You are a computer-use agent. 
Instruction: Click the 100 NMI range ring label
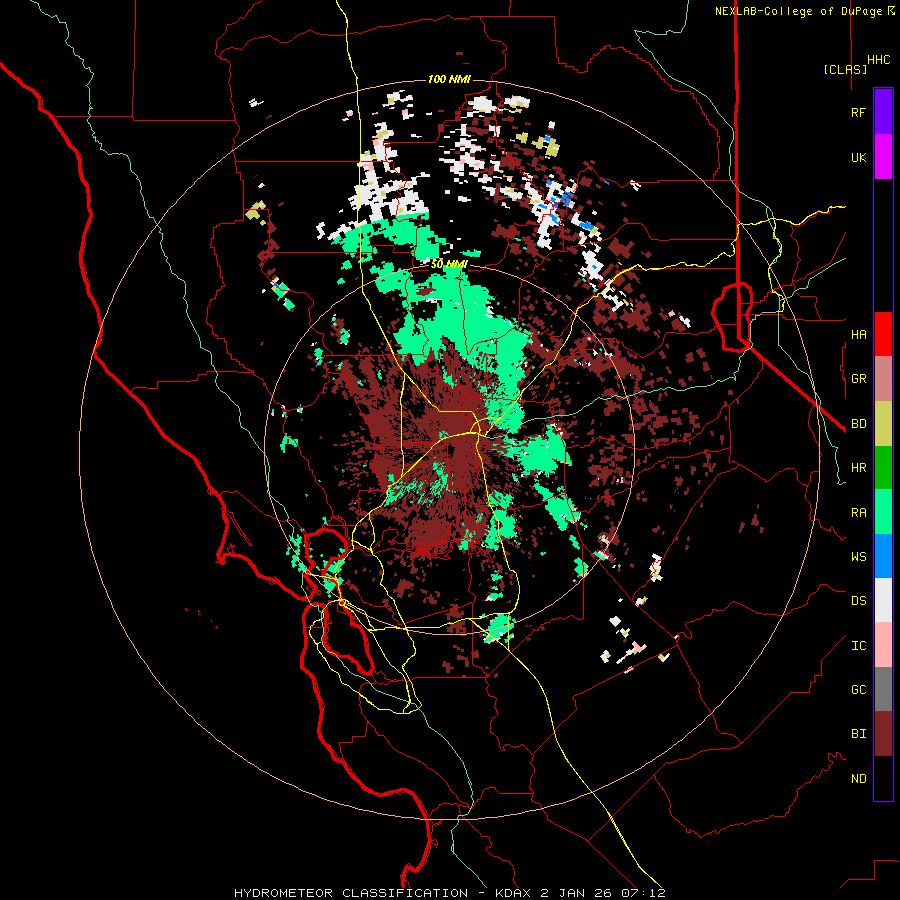click(x=449, y=79)
